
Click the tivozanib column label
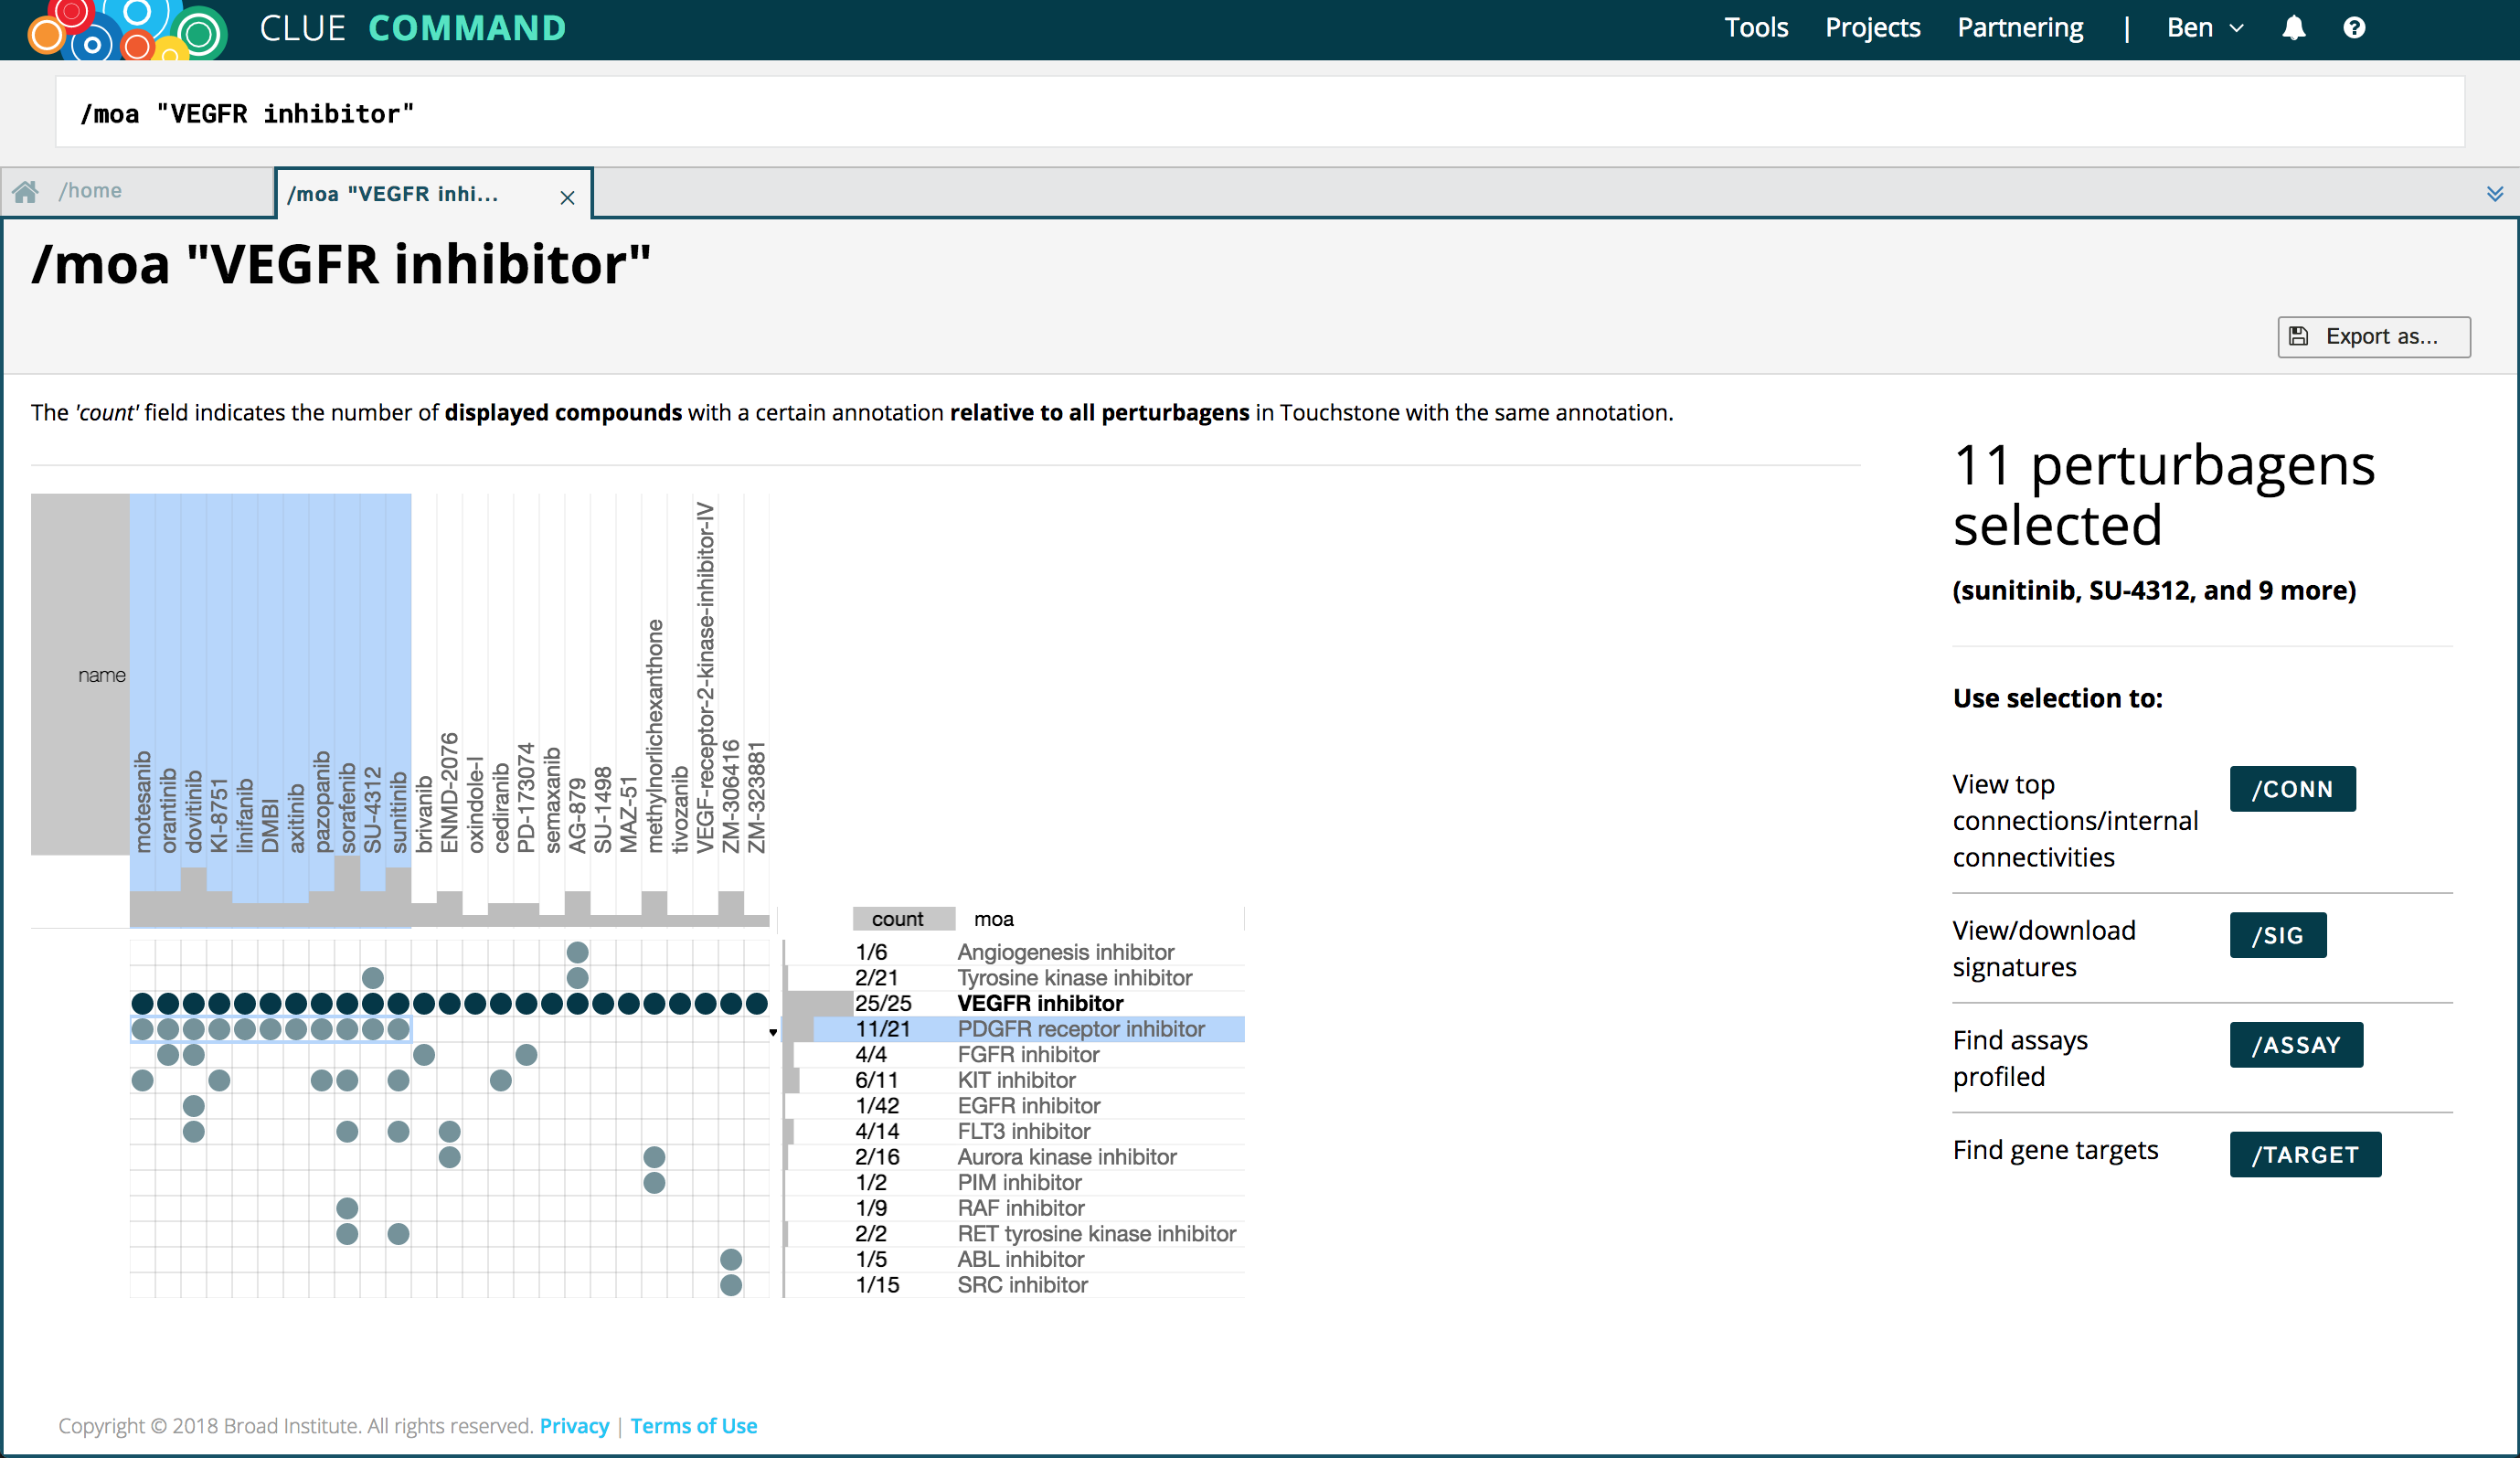680,810
